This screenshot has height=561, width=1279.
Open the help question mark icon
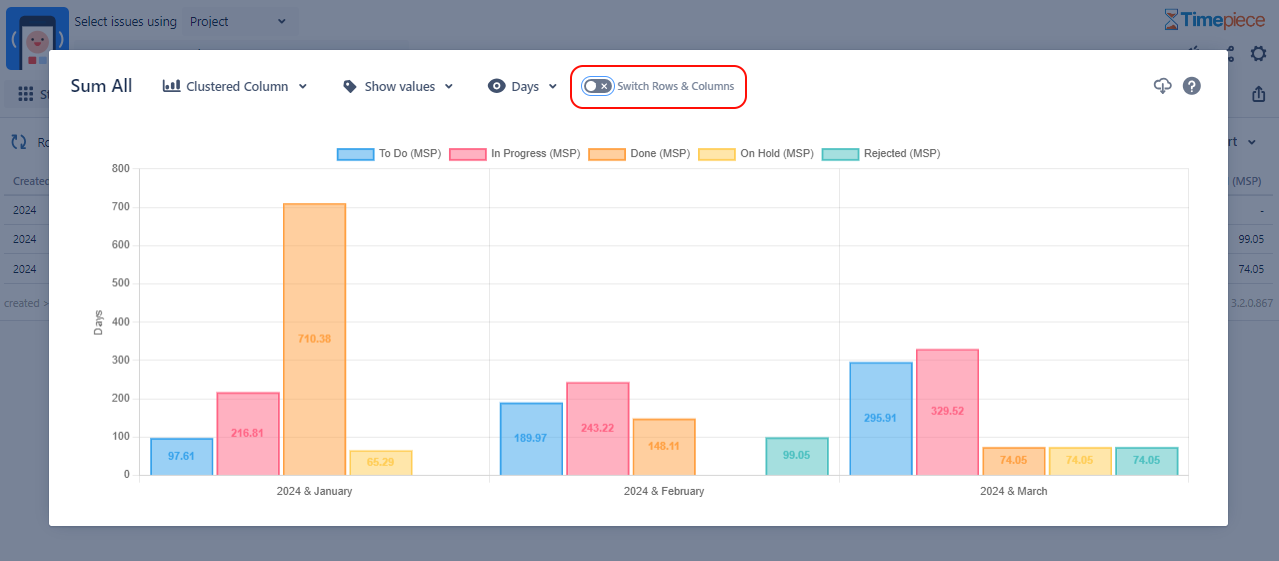[x=1191, y=86]
